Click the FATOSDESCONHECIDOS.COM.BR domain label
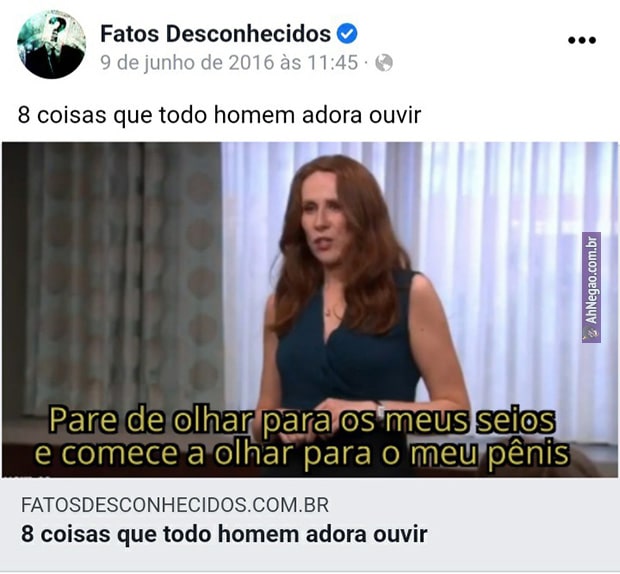This screenshot has height=574, width=620. click(175, 505)
